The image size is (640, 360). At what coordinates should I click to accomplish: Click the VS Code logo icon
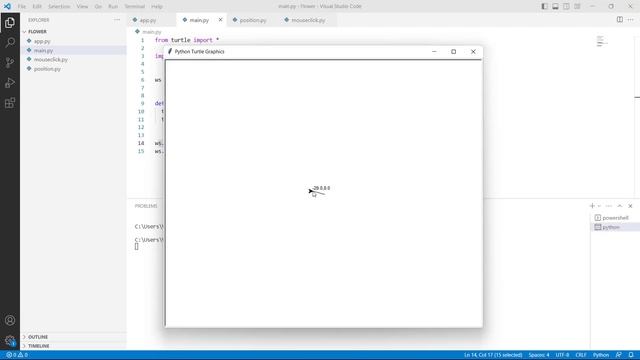(x=7, y=6)
